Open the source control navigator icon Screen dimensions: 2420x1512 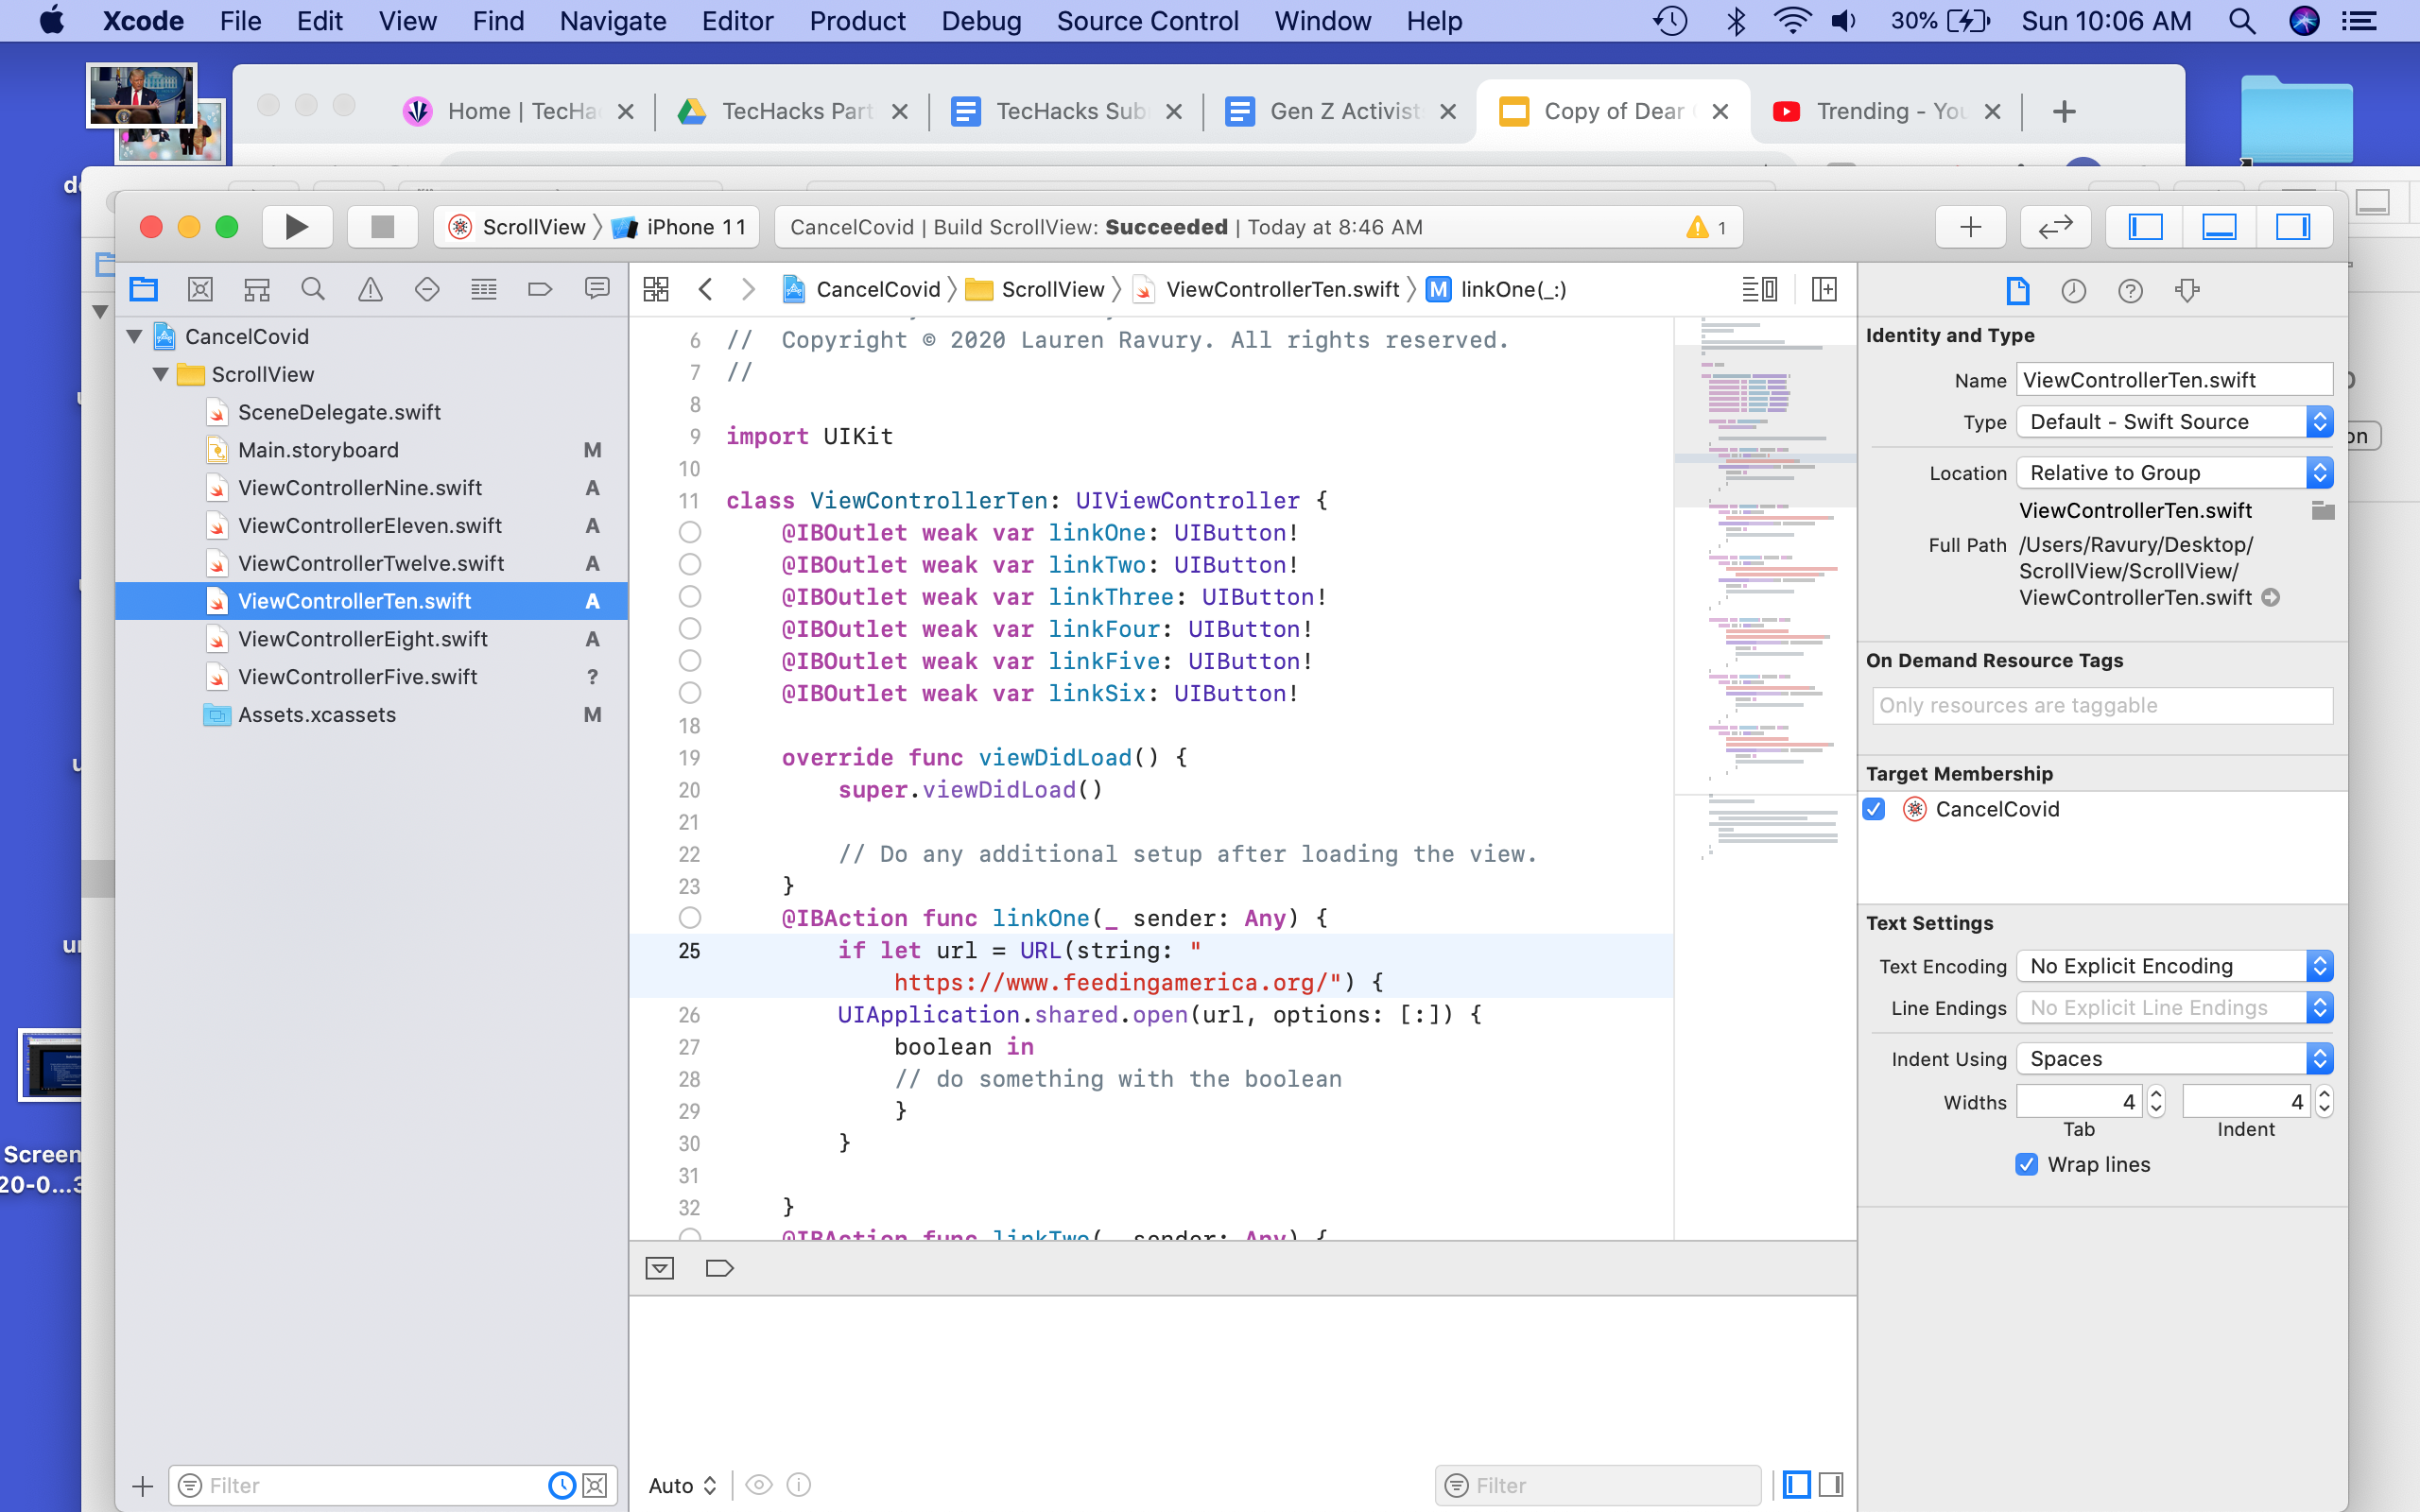200,290
